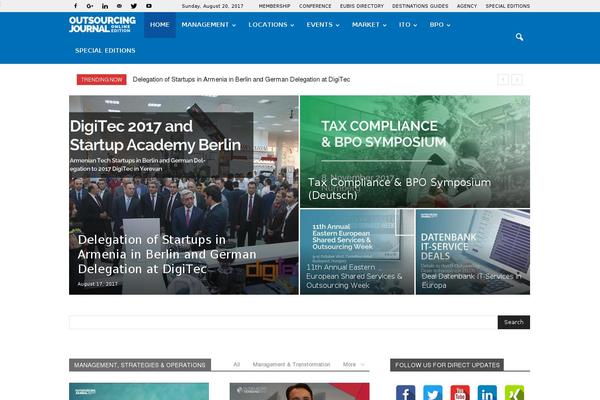This screenshot has width=600, height=400.
Task: Open the Delegation of Startups in Armenia article
Action: [x=167, y=254]
